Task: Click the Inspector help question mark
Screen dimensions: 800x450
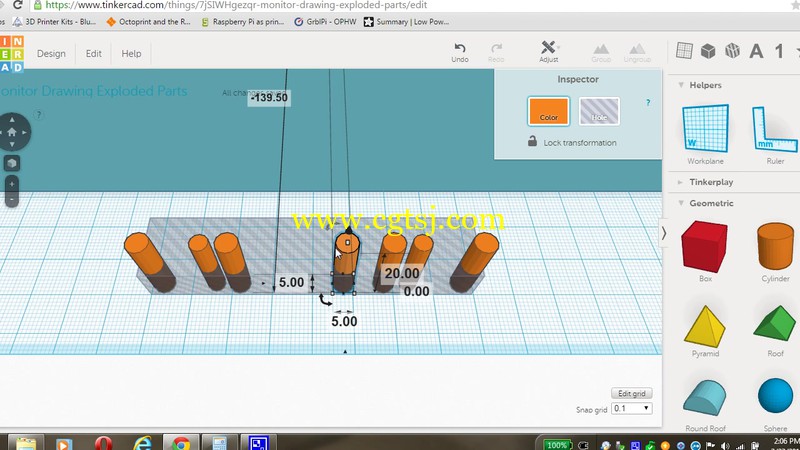Action: [x=648, y=103]
